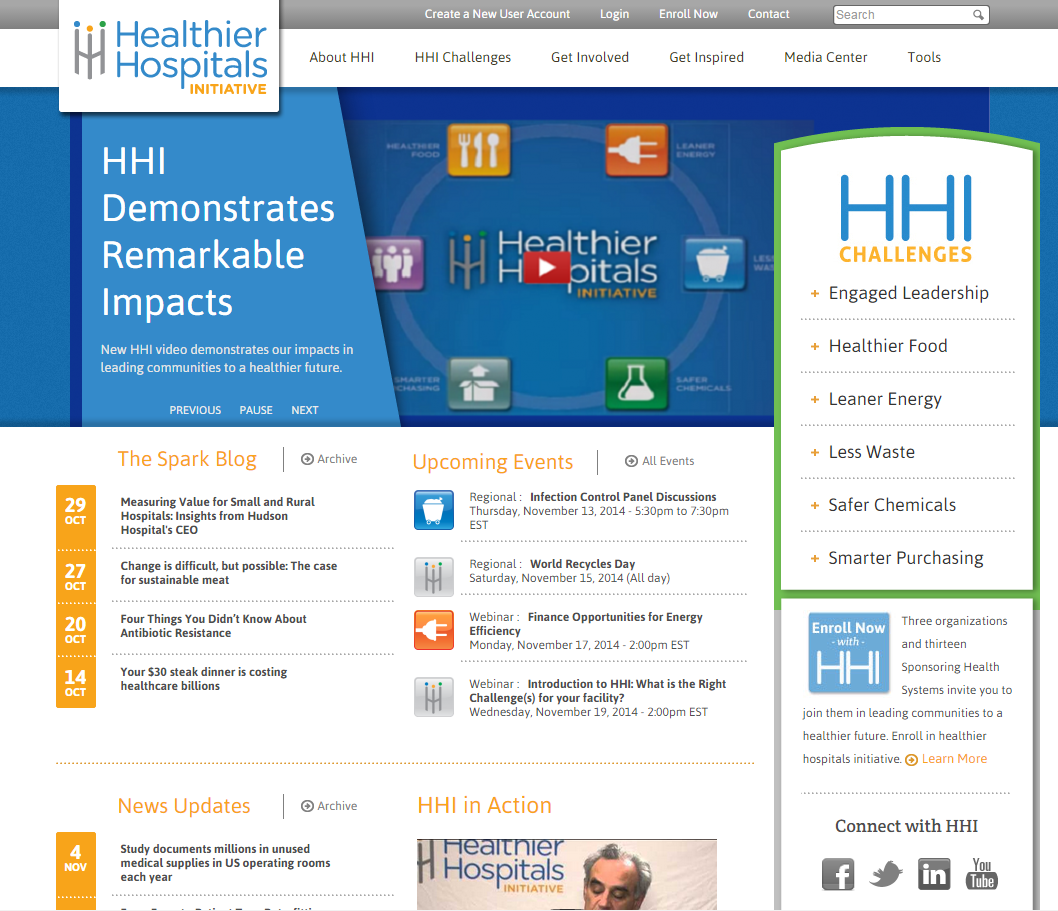Pause the homepage carousel
This screenshot has width=1058, height=911.
(256, 410)
